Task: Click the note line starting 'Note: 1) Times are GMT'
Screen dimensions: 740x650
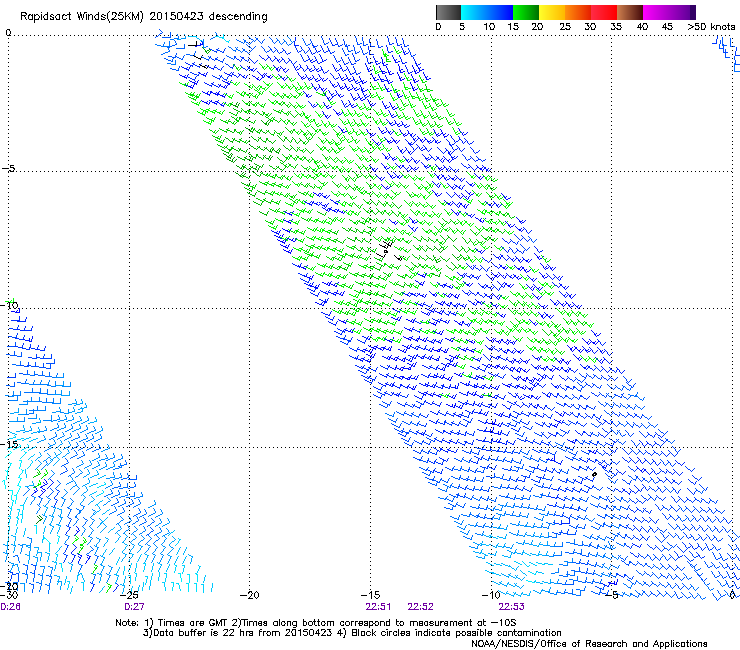Action: click(x=315, y=623)
